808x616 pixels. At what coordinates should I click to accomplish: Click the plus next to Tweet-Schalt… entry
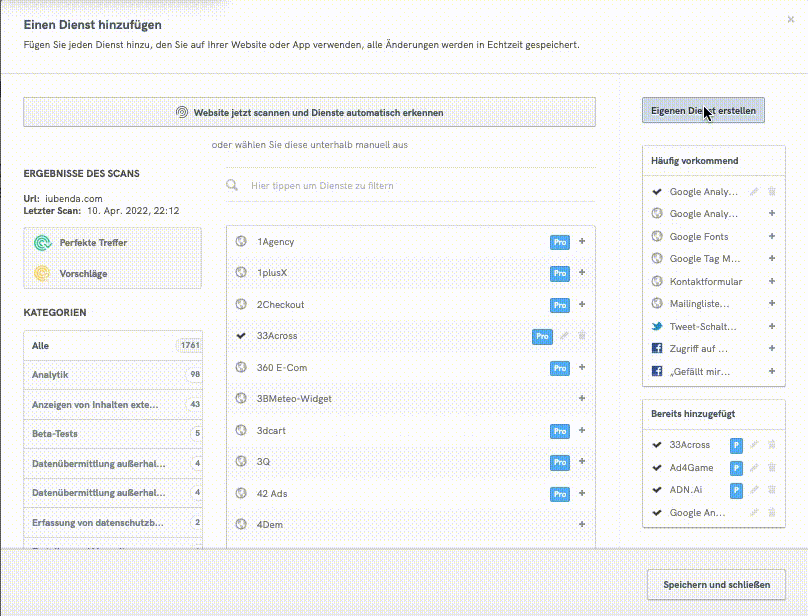click(772, 326)
